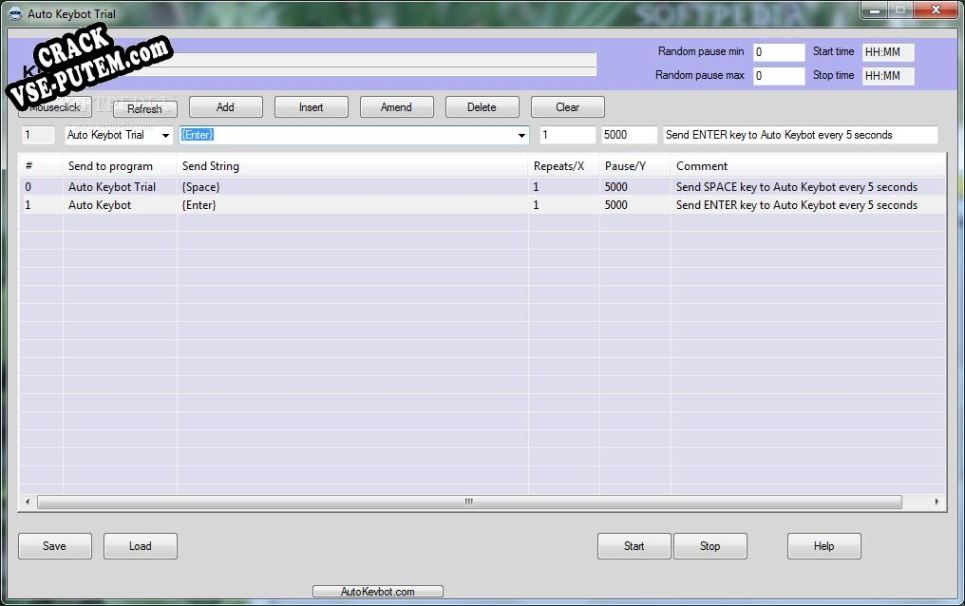Load a saved key sequence
This screenshot has height=606, width=965.
[x=140, y=546]
